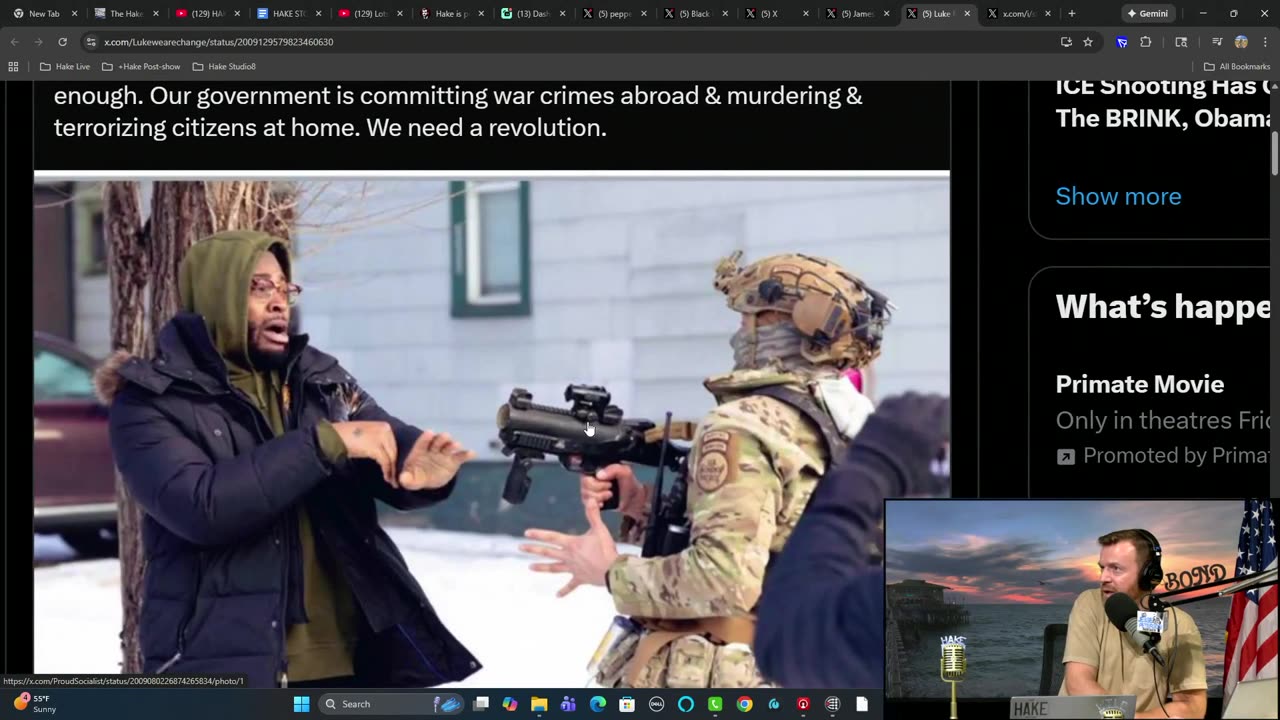Launch Copilot from taskbar
This screenshot has width=1280, height=720.
510,704
